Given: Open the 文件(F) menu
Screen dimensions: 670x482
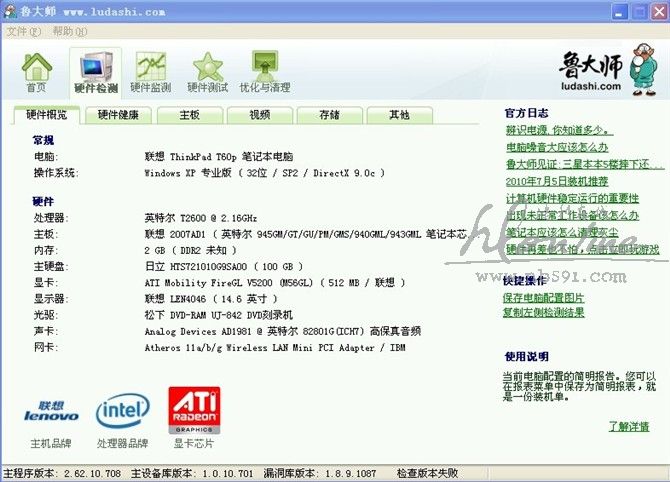Looking at the screenshot, I should (x=24, y=31).
